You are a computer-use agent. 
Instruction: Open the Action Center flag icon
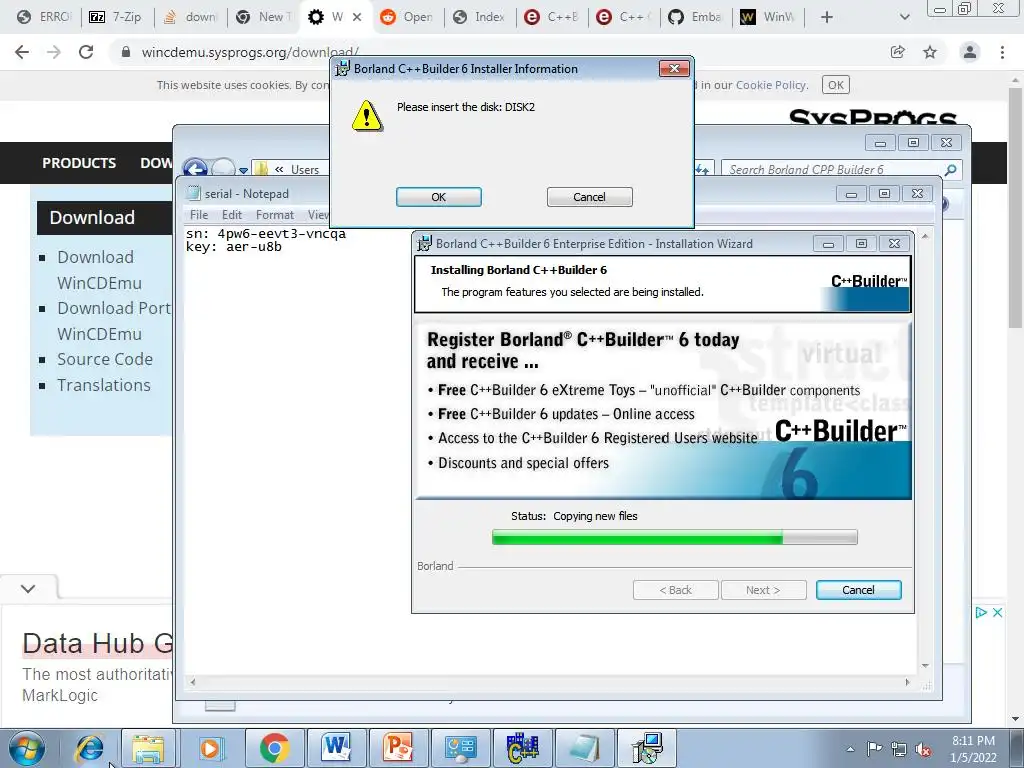click(874, 748)
